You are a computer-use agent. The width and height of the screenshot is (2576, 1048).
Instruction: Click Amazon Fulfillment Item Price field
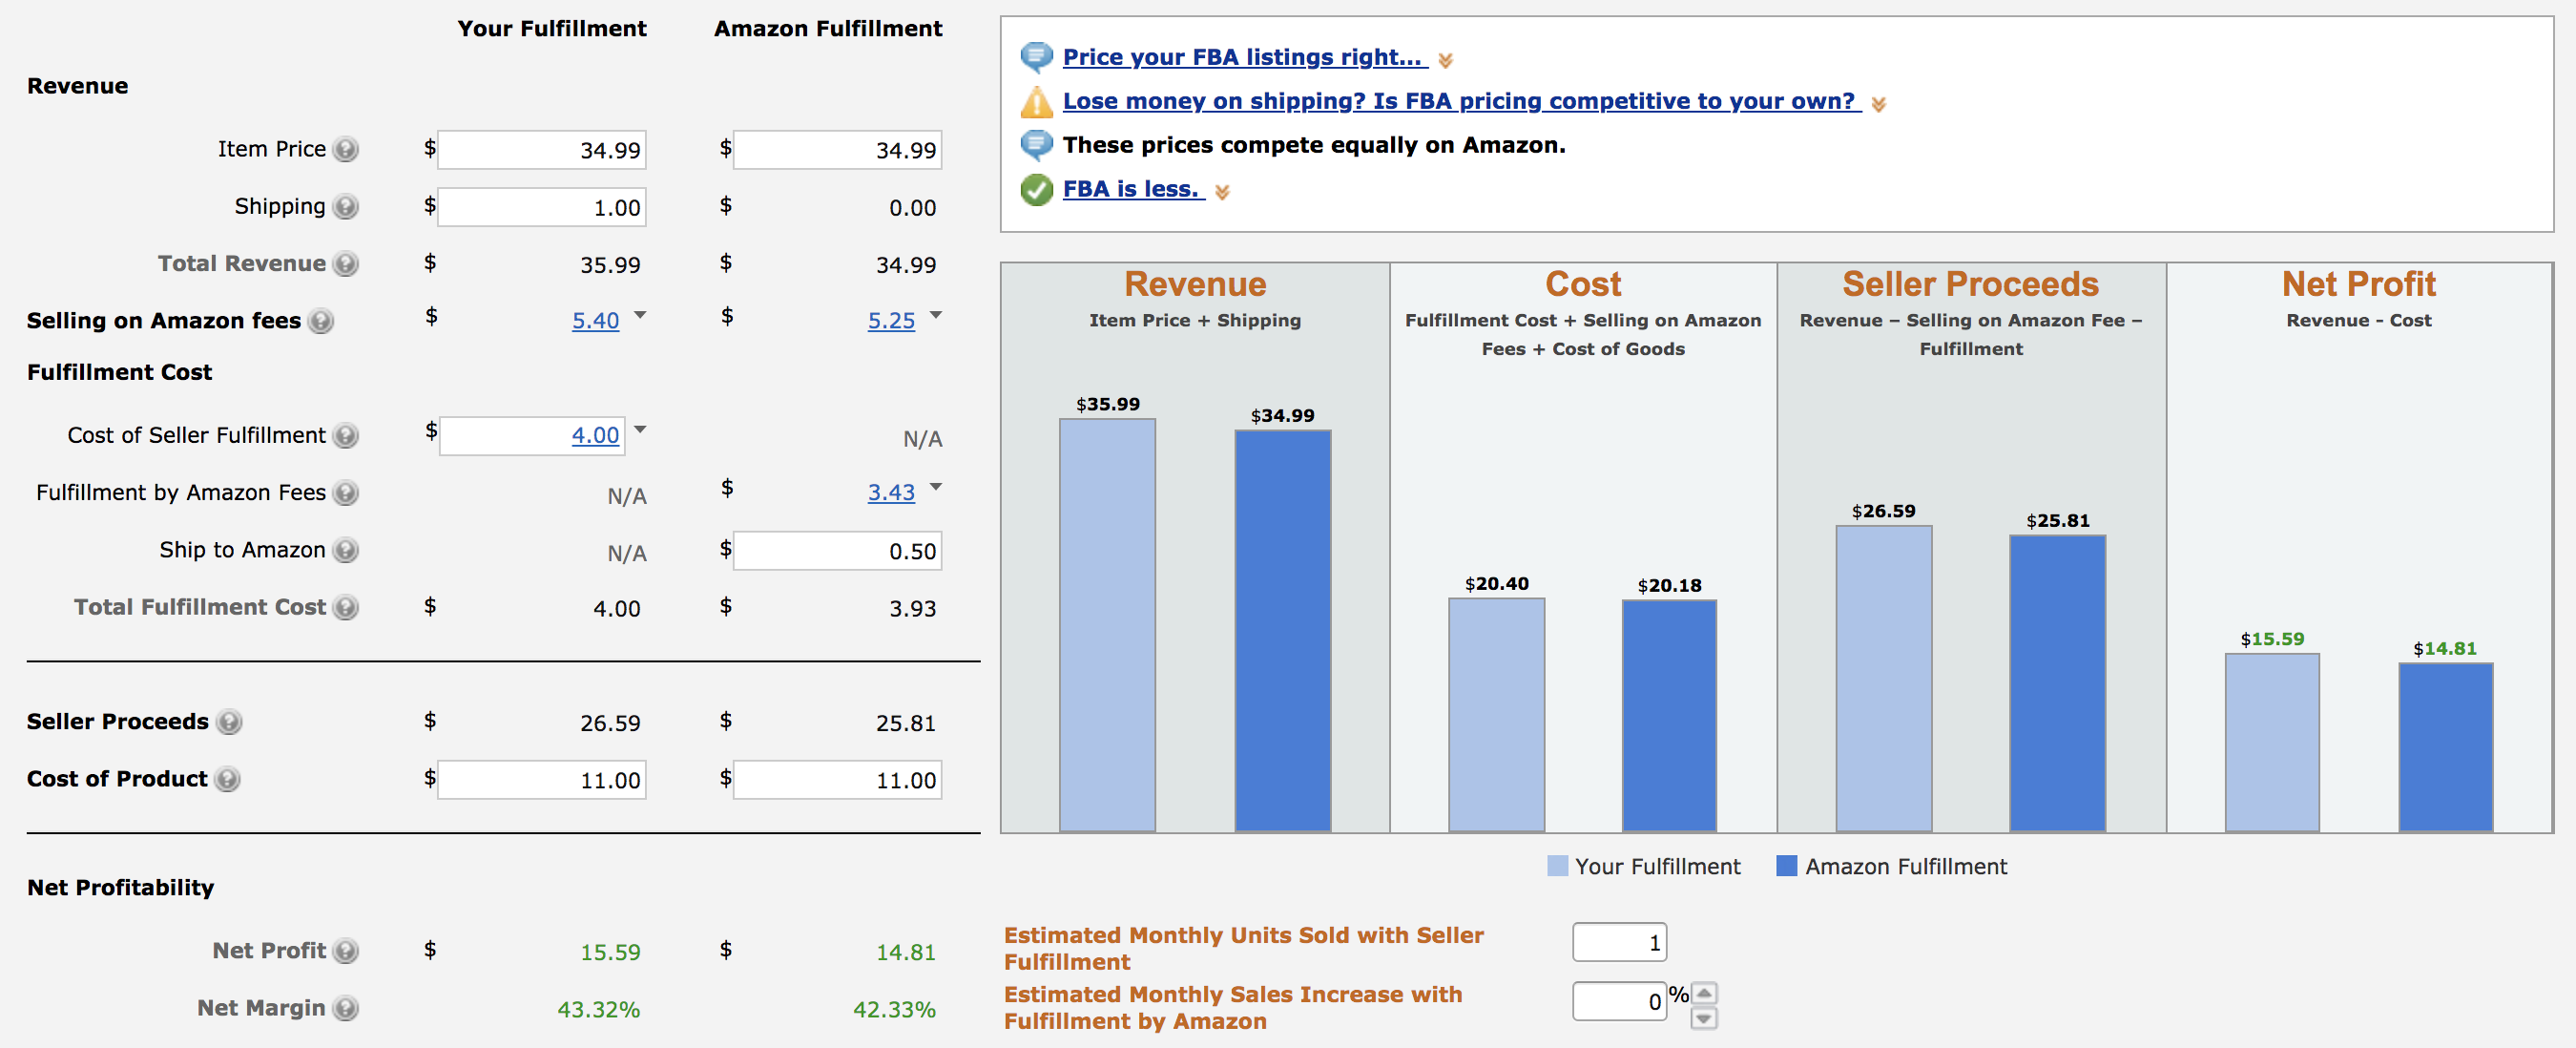pos(838,150)
